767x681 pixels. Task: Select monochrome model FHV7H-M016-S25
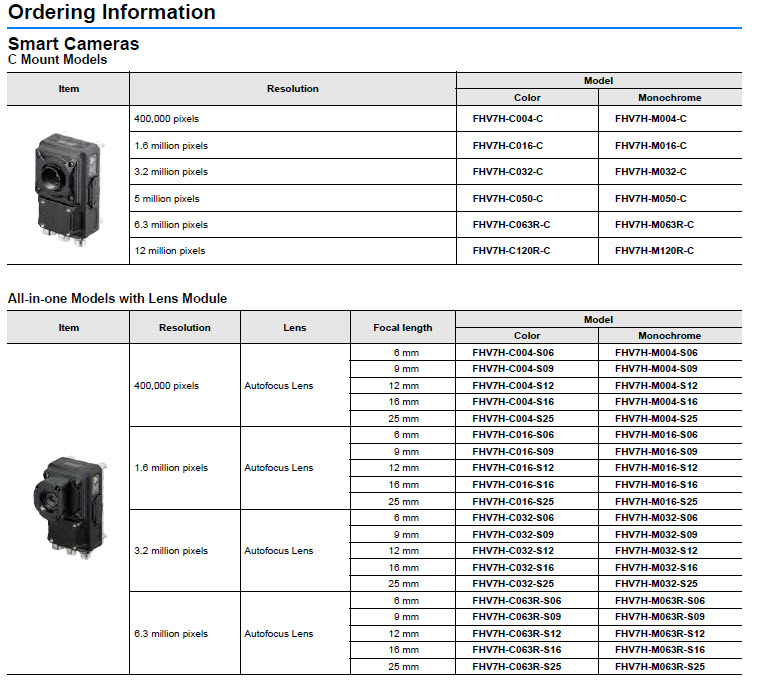pyautogui.click(x=656, y=501)
